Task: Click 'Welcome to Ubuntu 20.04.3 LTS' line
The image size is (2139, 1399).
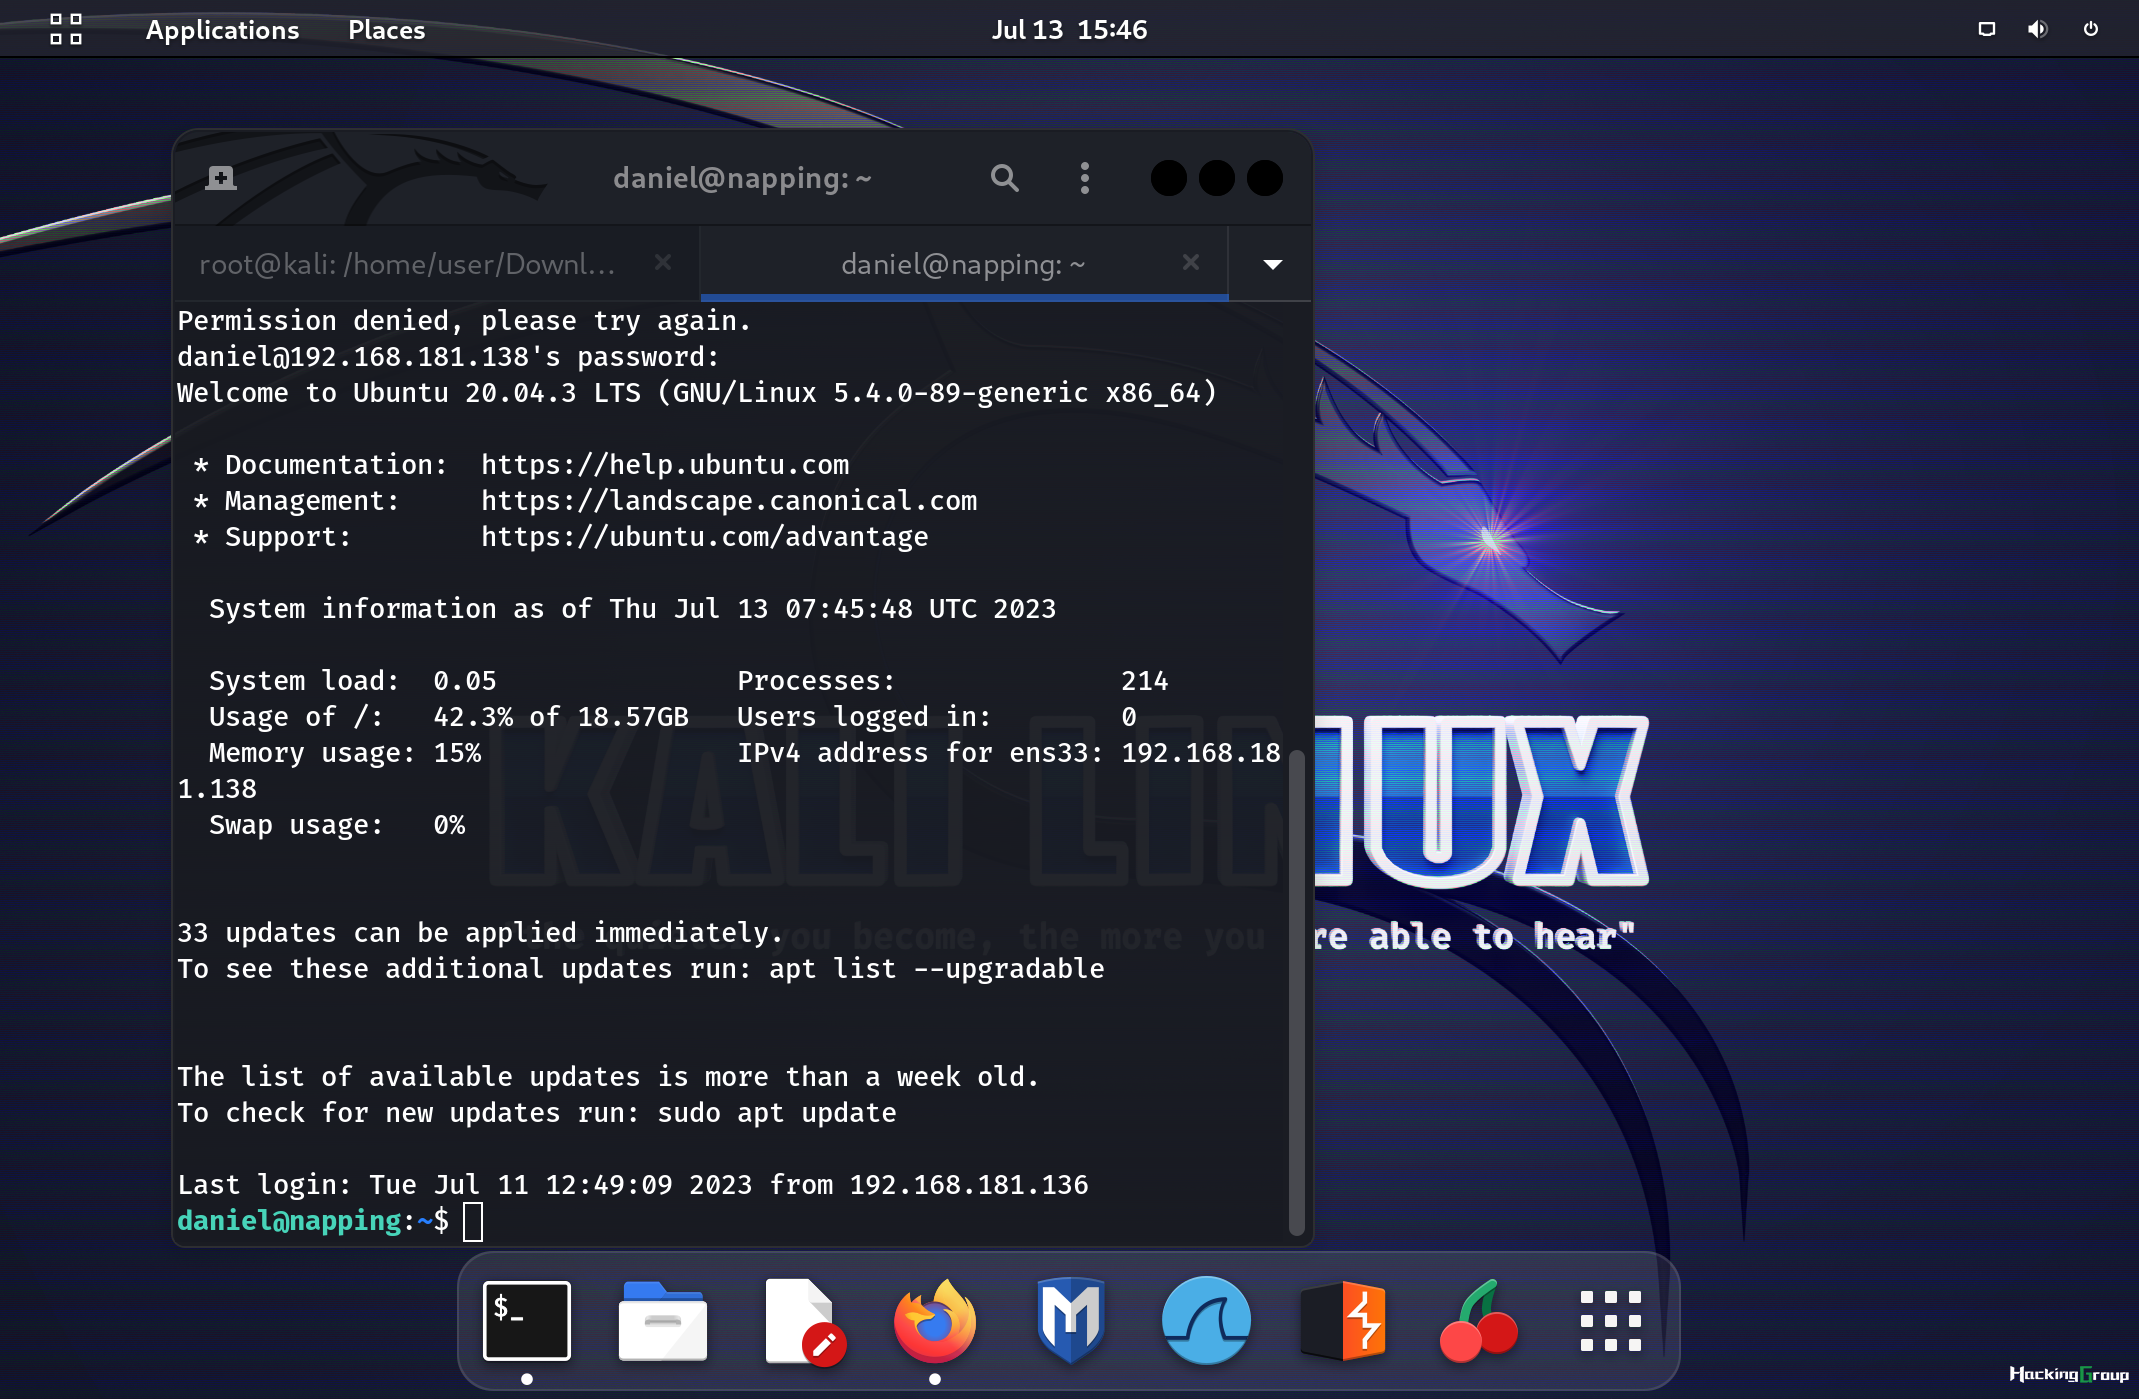Action: click(697, 393)
